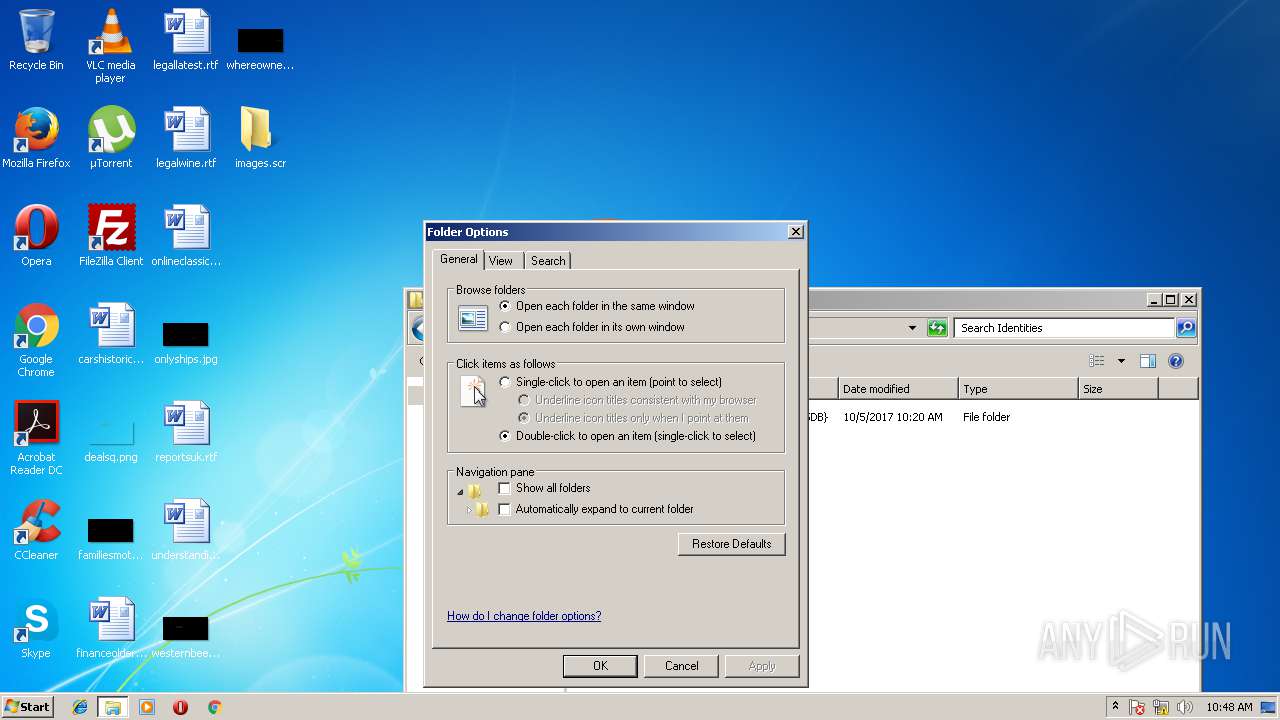Viewport: 1280px width, 720px height.
Task: Switch to the View tab
Action: [501, 261]
